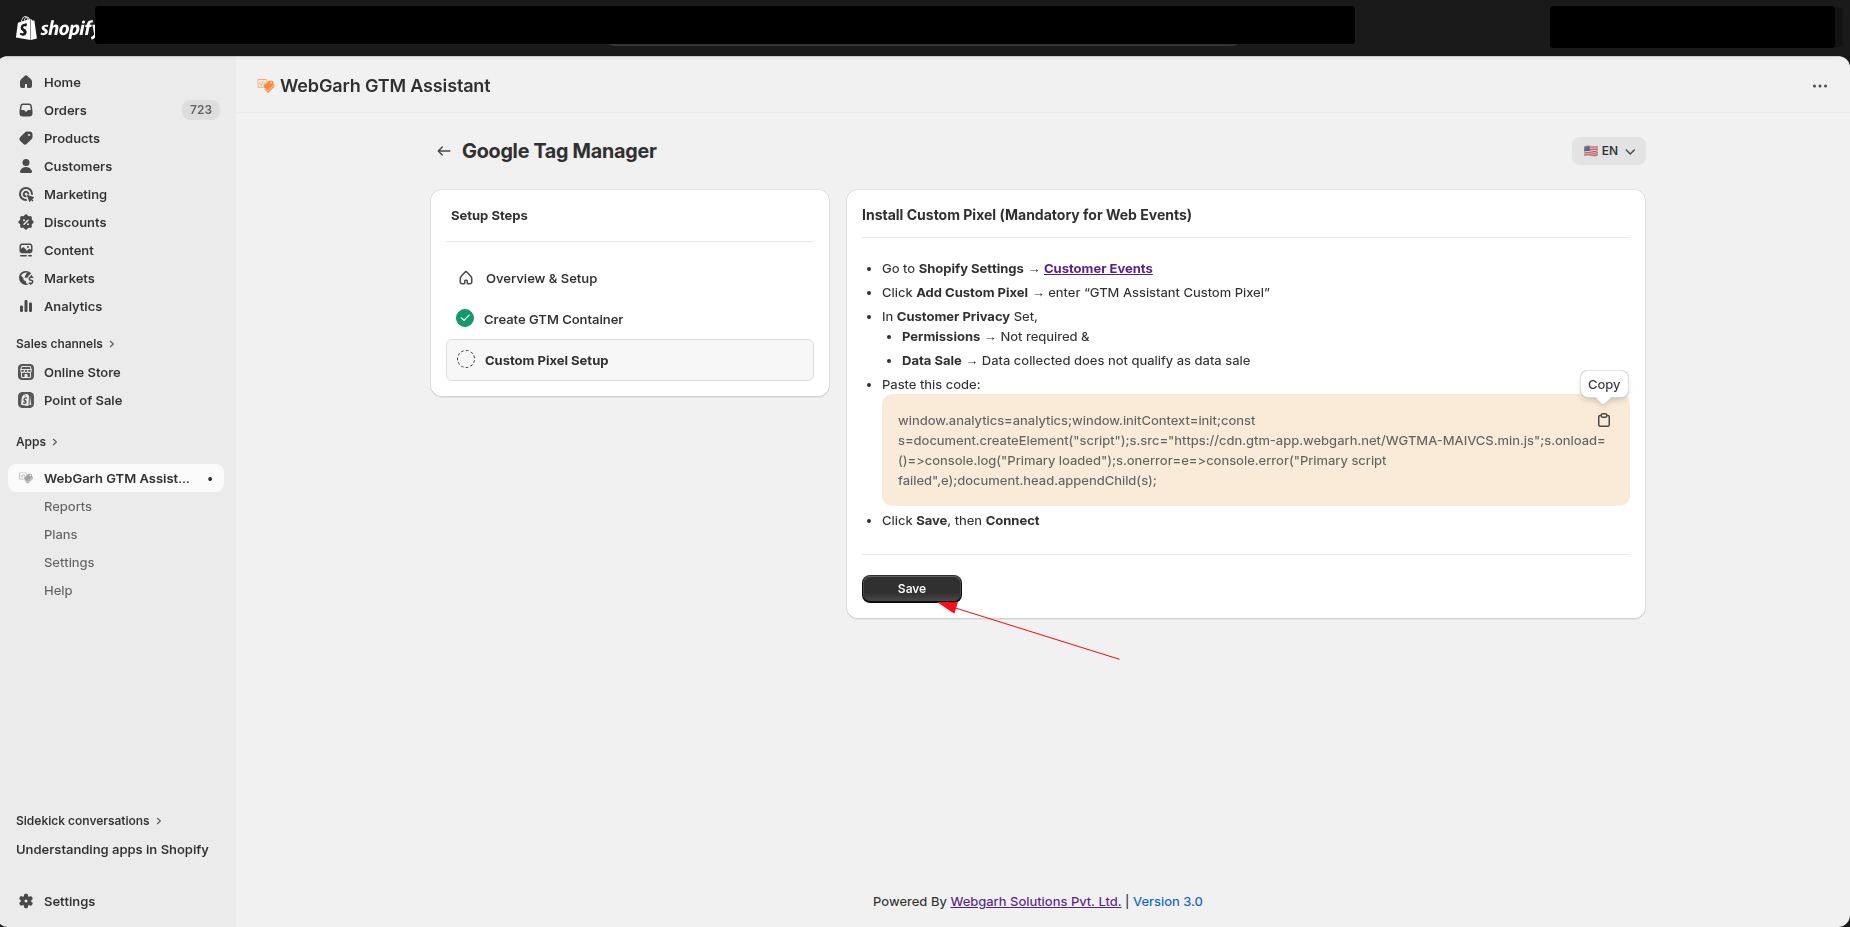Expand Sales channels chevron
Viewport: 1850px width, 927px height.
112,344
